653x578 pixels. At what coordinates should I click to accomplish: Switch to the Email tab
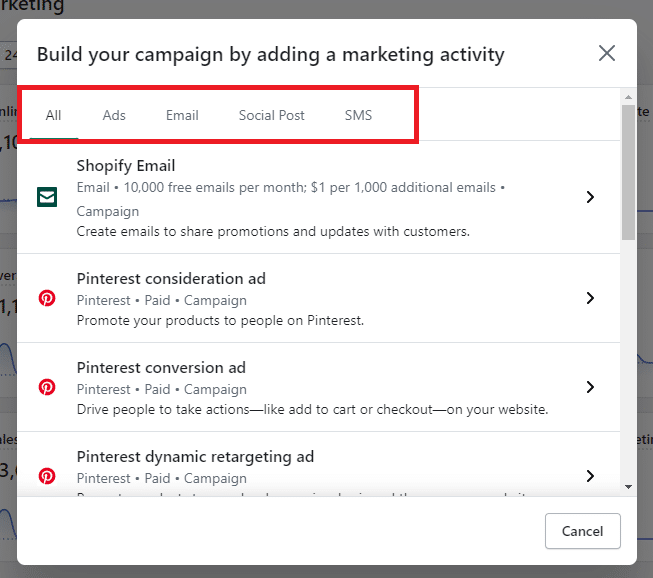click(x=182, y=115)
